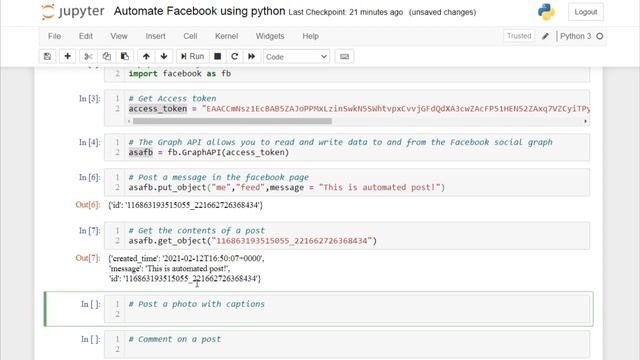Open the File menu
Image resolution: width=640 pixels, height=360 pixels.
54,36
